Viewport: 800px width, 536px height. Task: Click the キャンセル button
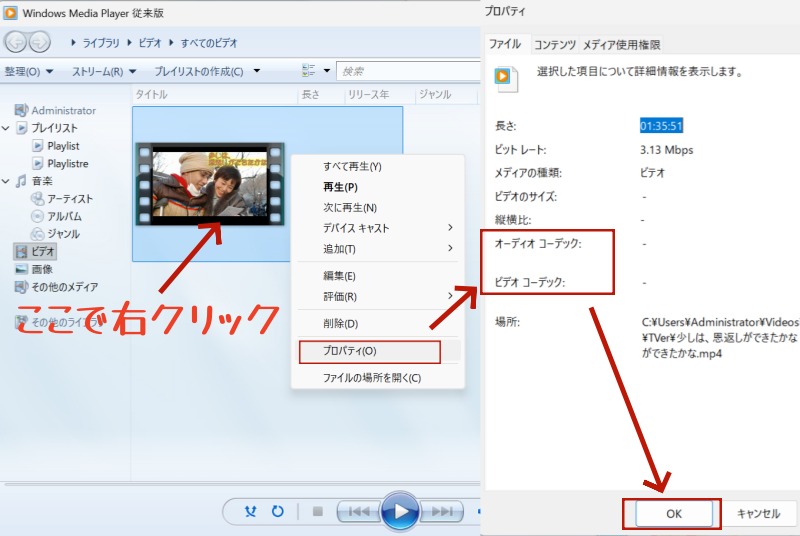click(758, 513)
